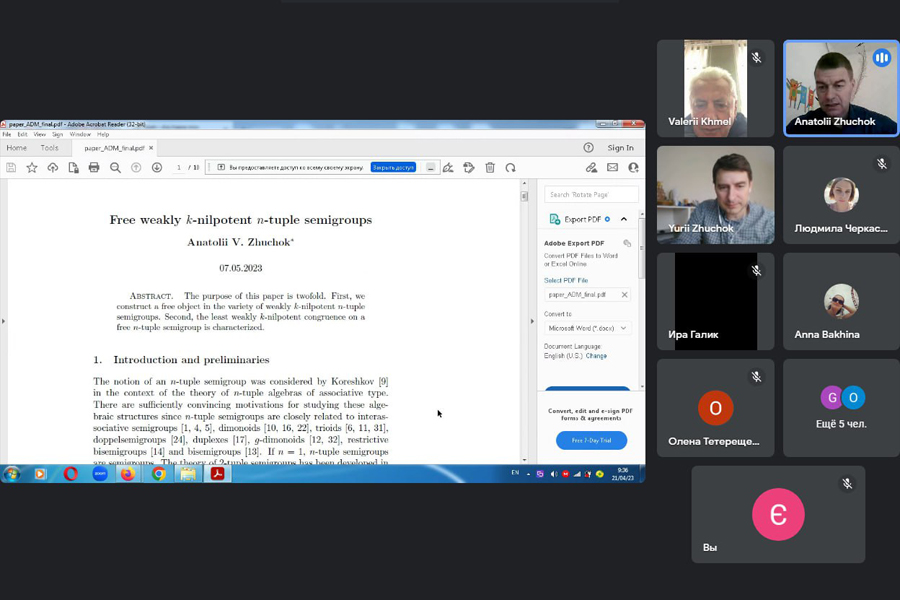The height and width of the screenshot is (600, 900).
Task: Switch to the Tools tab
Action: tap(49, 148)
